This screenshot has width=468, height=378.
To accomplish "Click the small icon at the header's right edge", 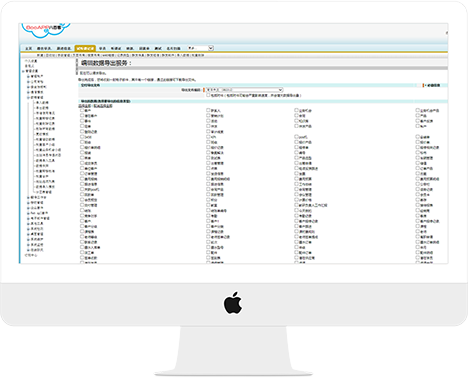I will [446, 33].
